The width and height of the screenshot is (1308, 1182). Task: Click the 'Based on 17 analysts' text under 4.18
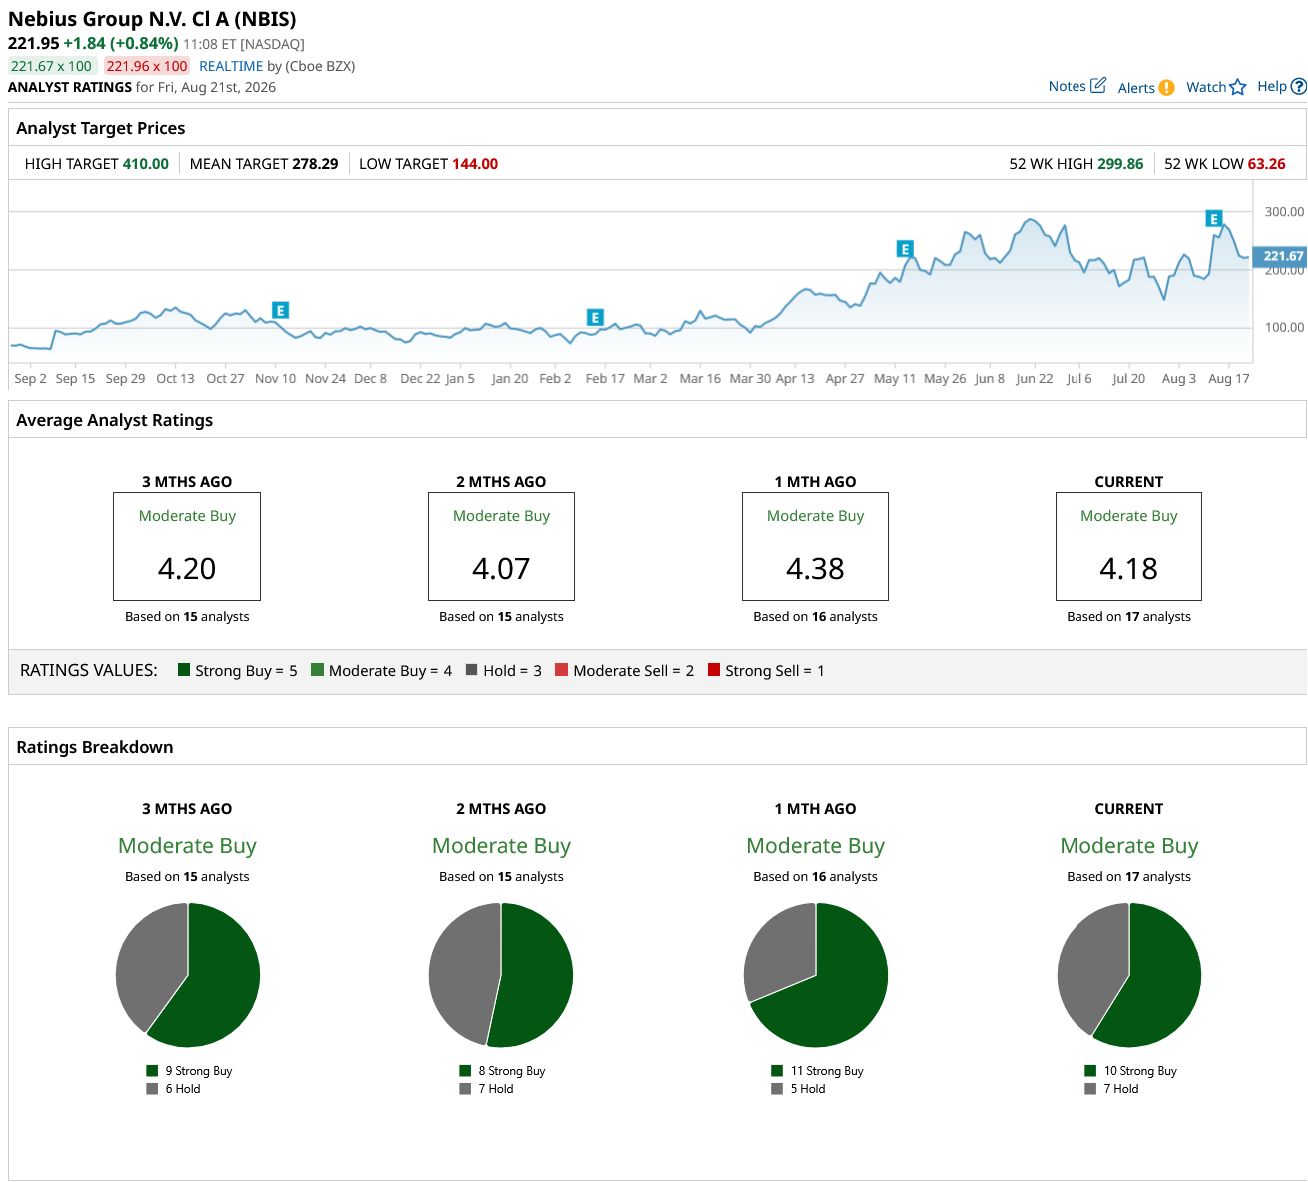coord(1129,617)
